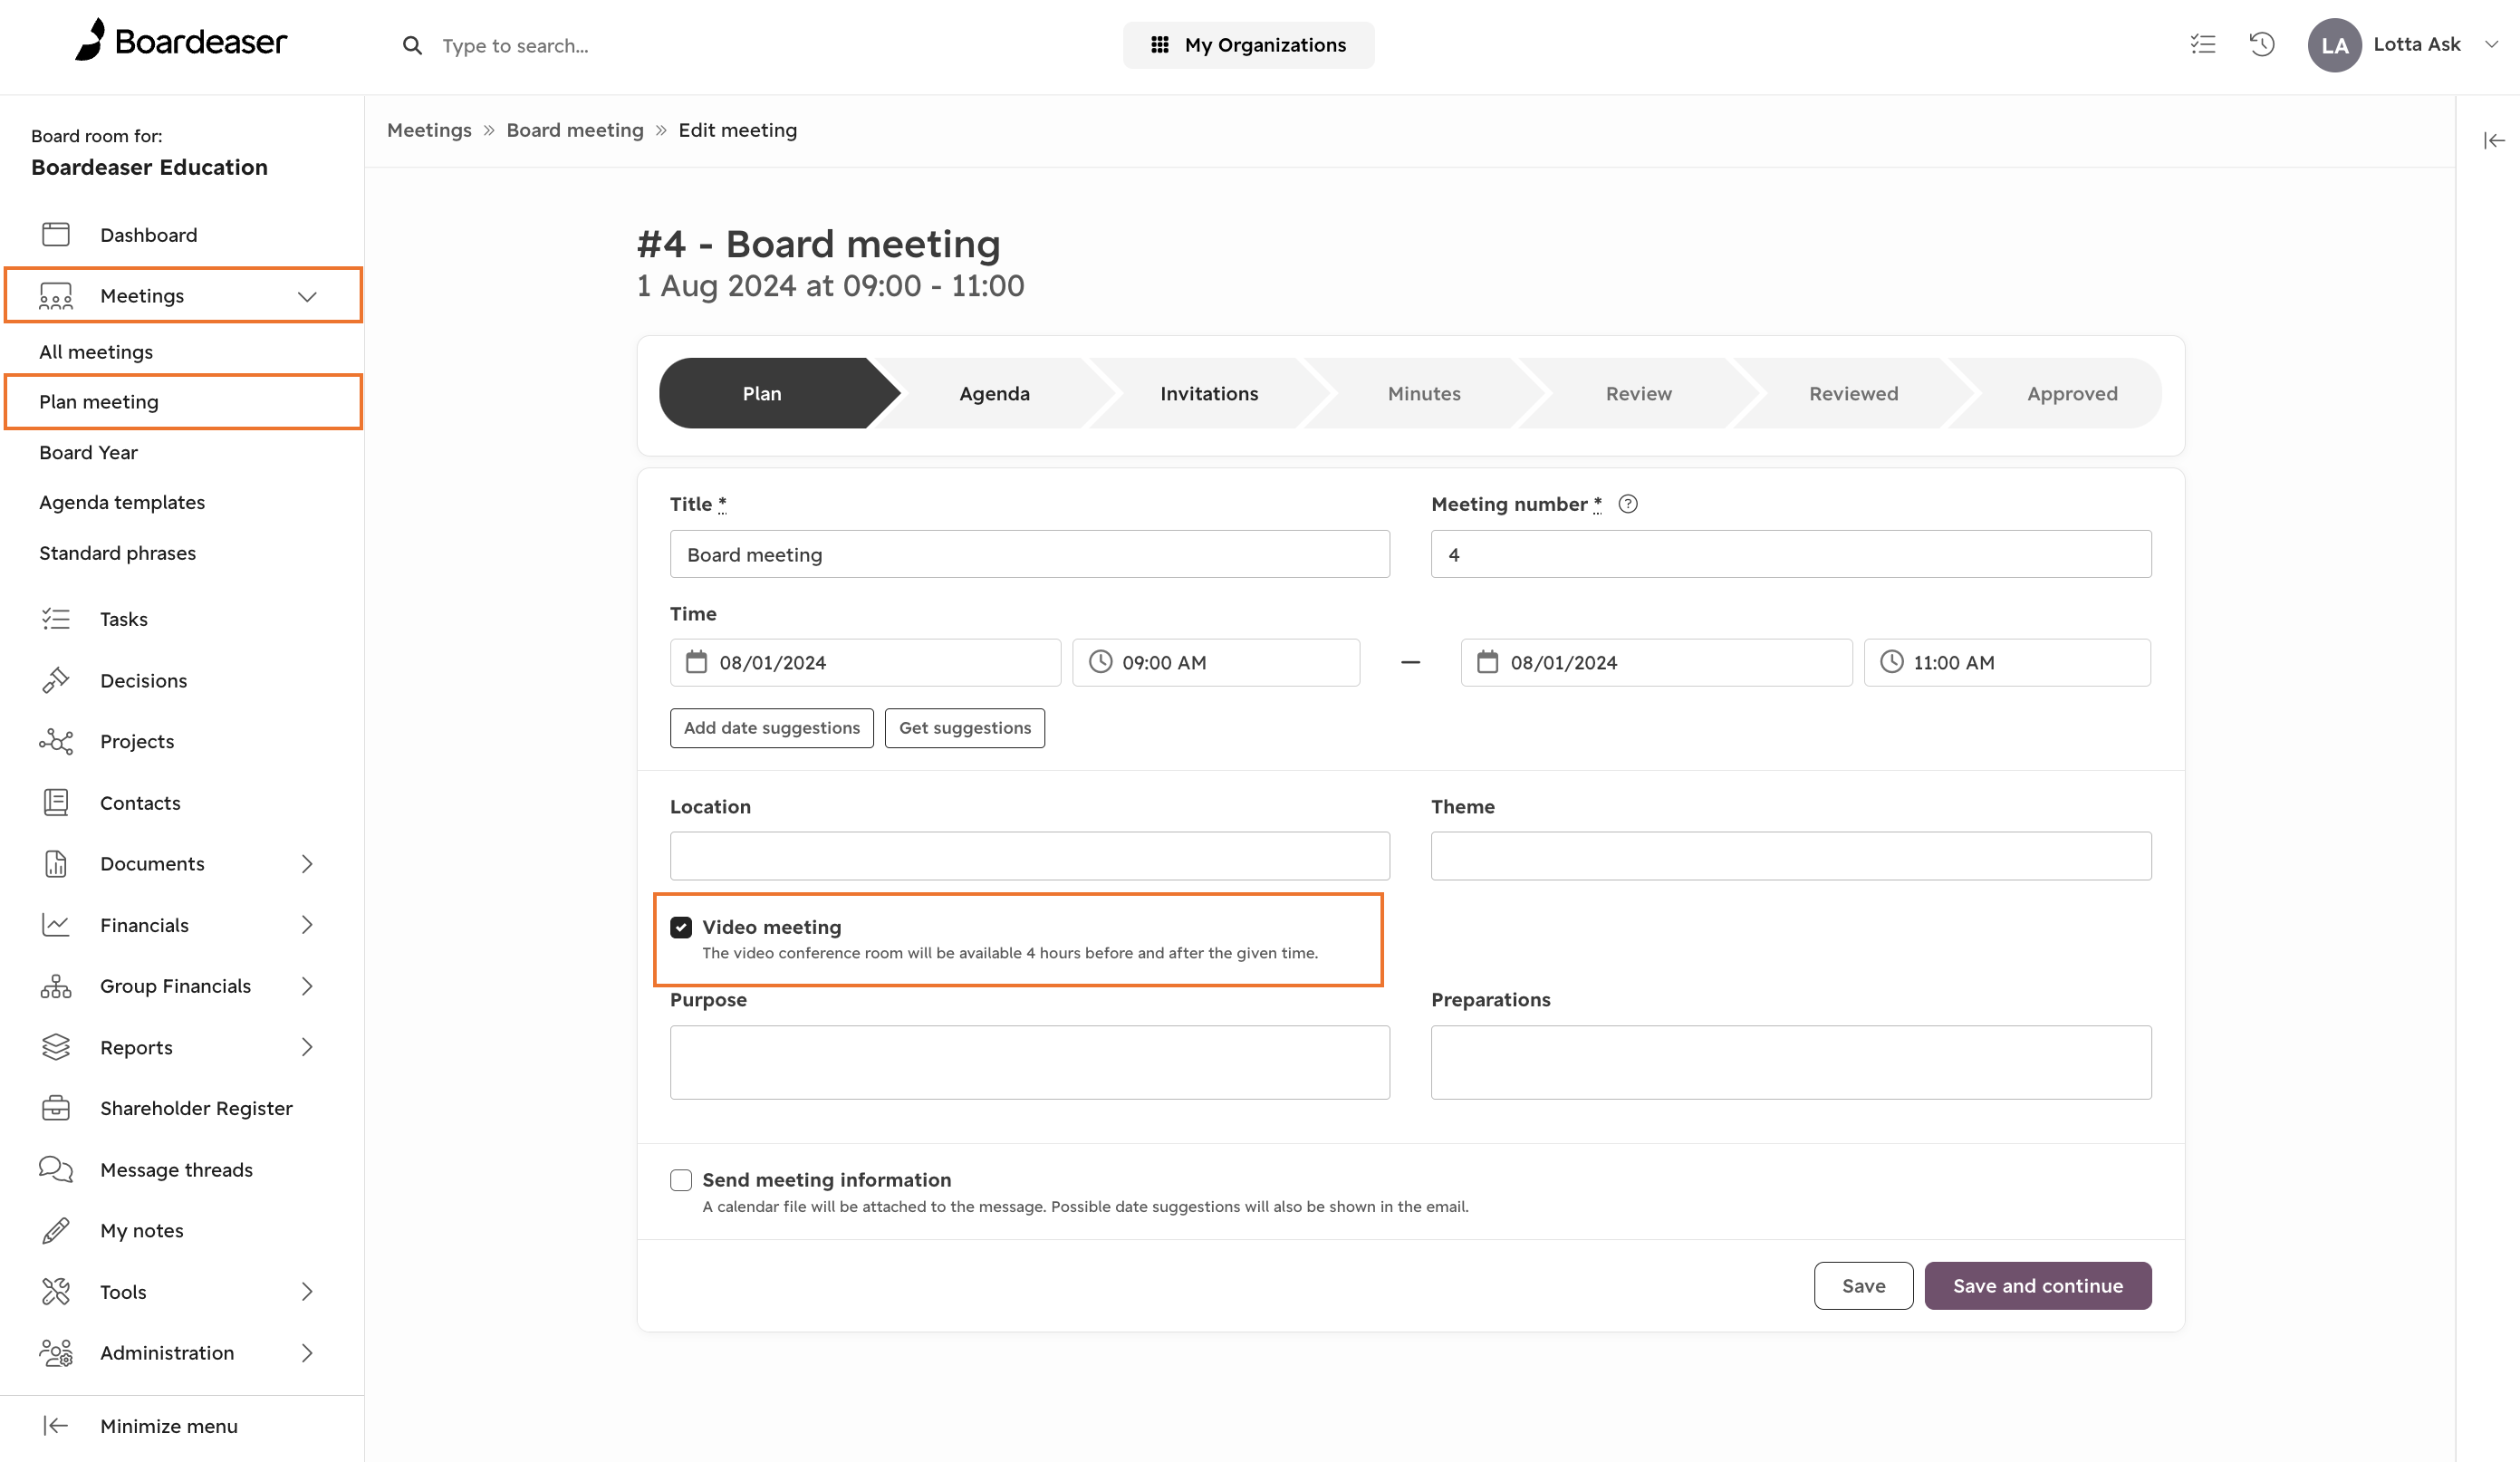Click the Theme input field
Viewport: 2520px width, 1462px height.
pyautogui.click(x=1791, y=856)
